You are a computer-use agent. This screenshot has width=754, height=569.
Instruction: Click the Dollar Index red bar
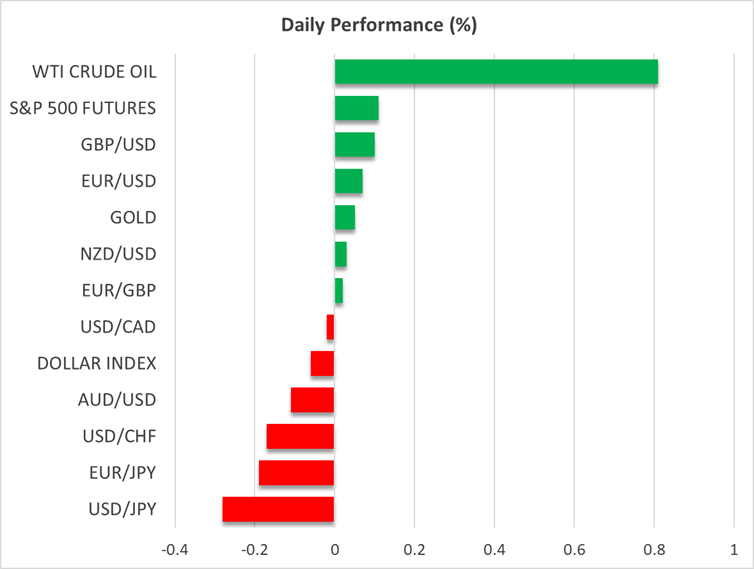(x=322, y=364)
